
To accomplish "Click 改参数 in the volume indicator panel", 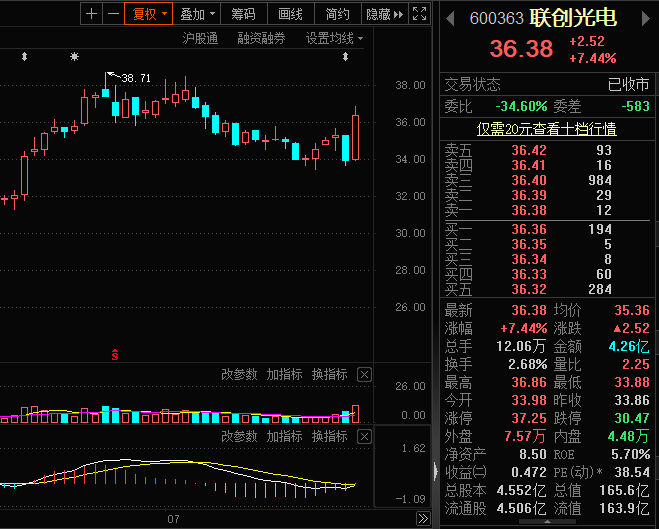I will point(239,374).
